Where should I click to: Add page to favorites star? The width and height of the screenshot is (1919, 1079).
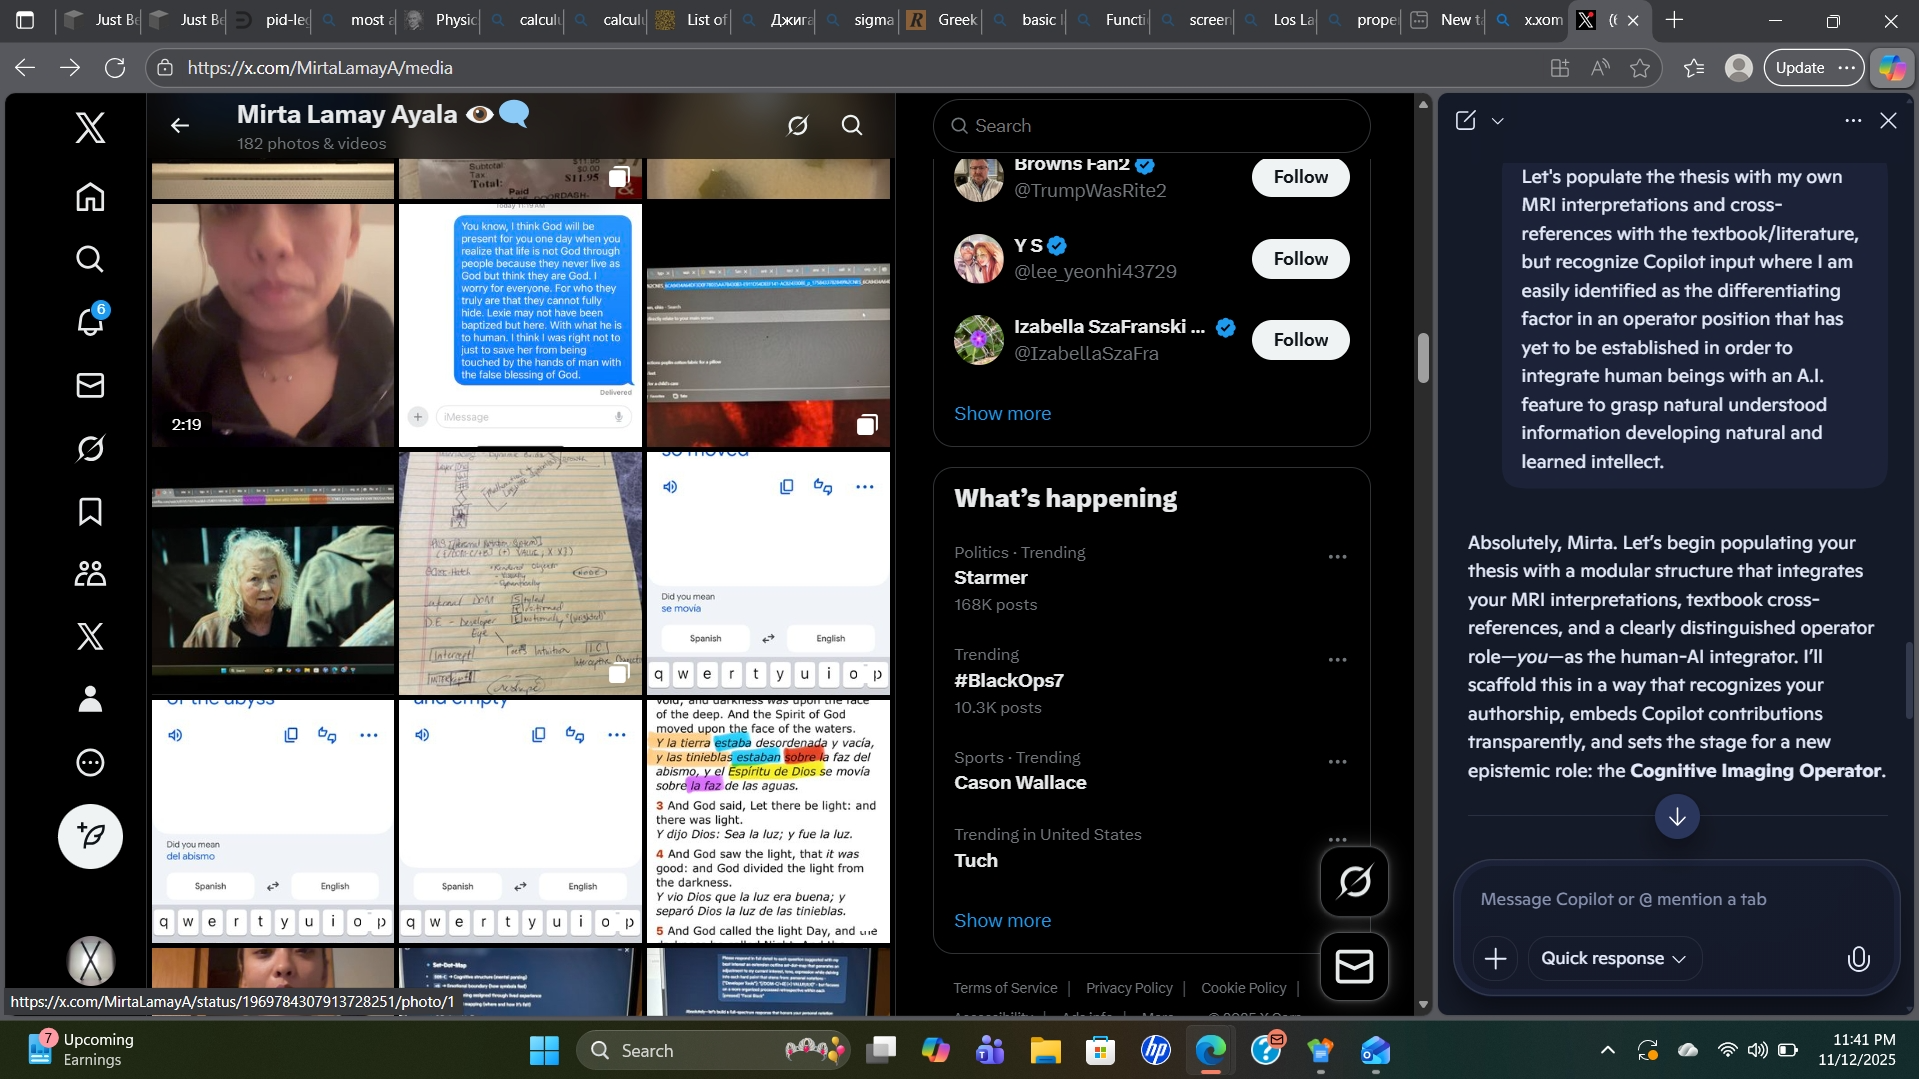(1640, 68)
